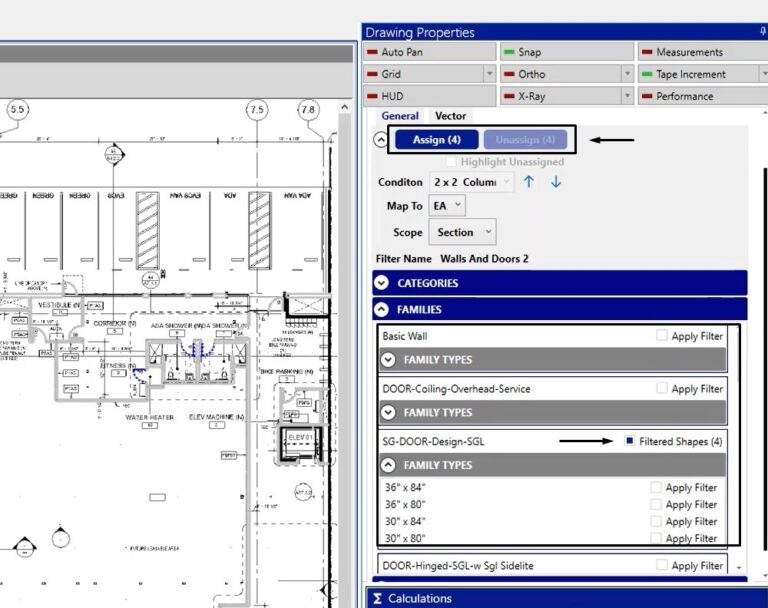This screenshot has height=608, width=768.
Task: Select the 30" x 80" family type row
Action: point(552,538)
